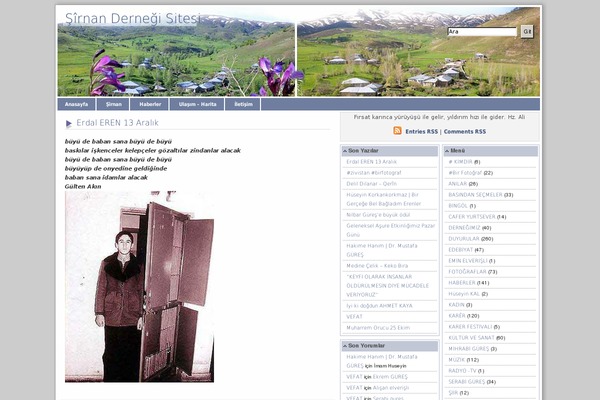Open recent post Muharrem Orucu 25 Ekim

(x=378, y=328)
